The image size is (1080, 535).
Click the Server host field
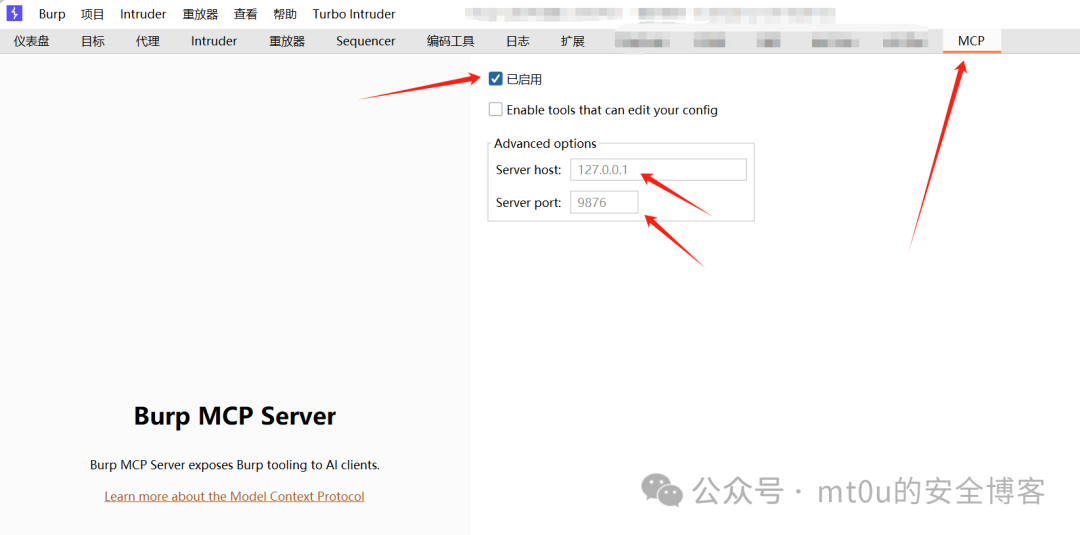(658, 169)
